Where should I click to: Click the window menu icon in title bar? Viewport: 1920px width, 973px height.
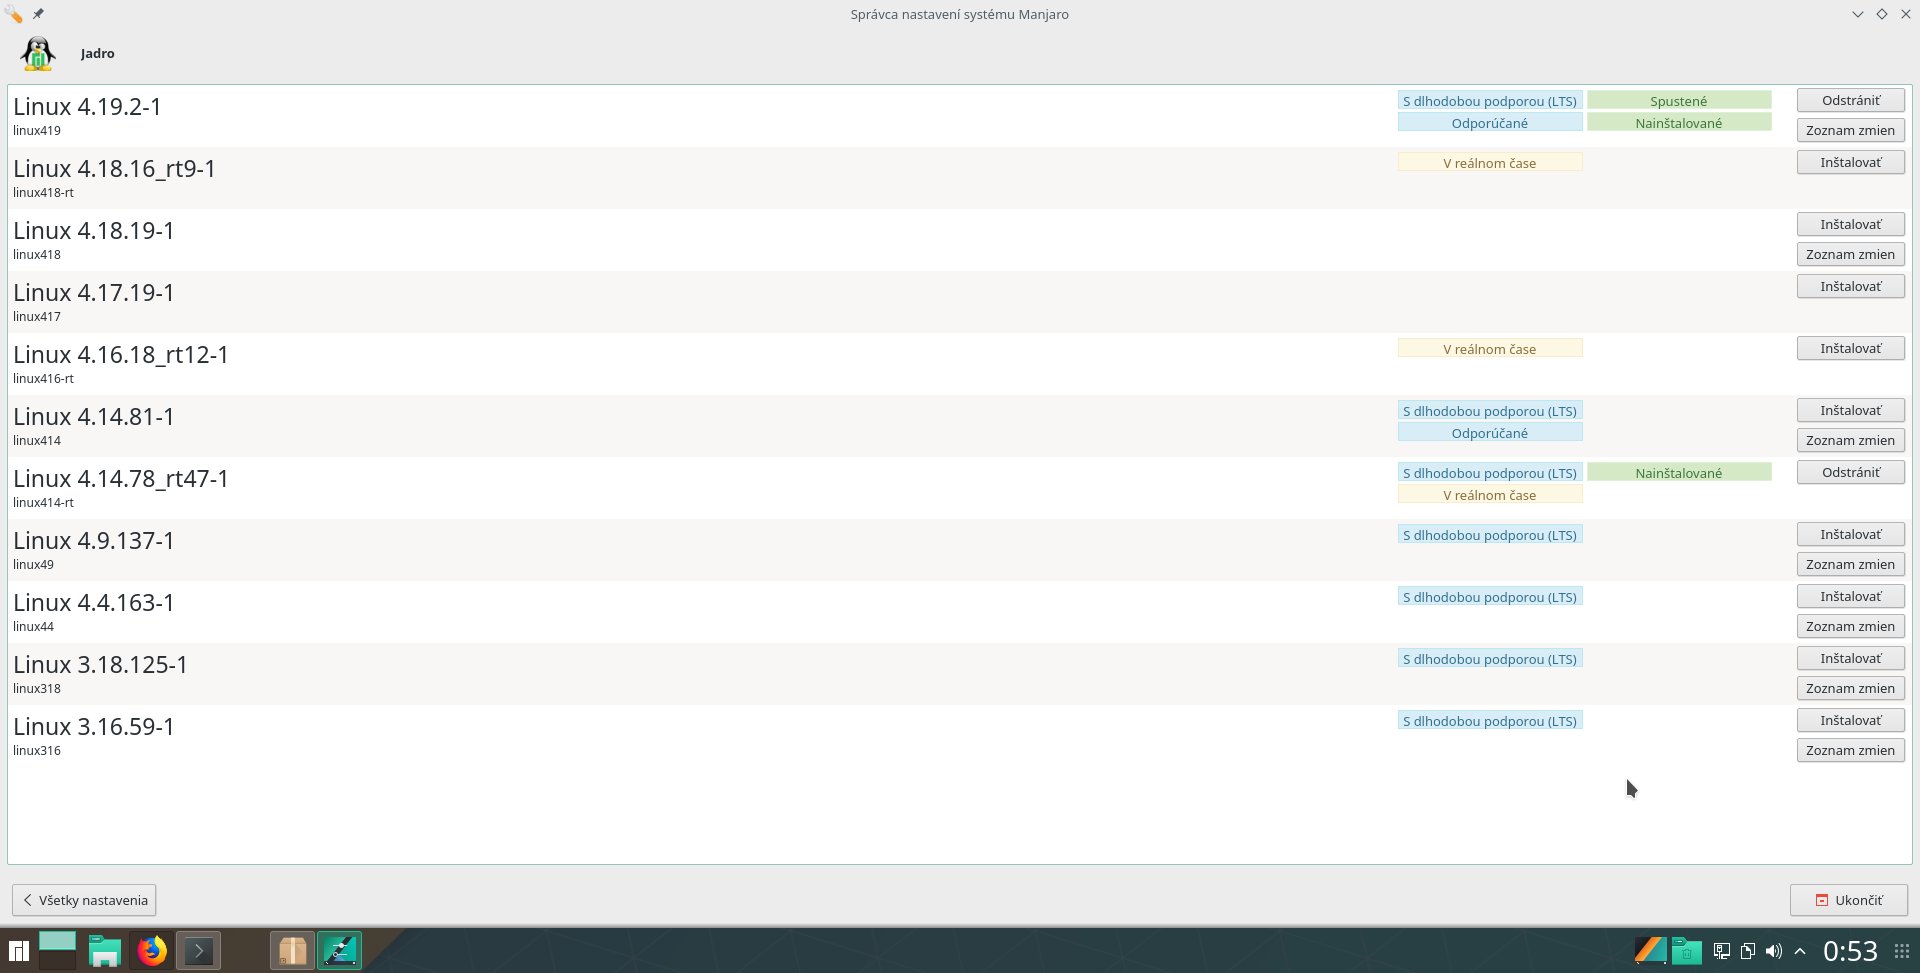coord(14,14)
